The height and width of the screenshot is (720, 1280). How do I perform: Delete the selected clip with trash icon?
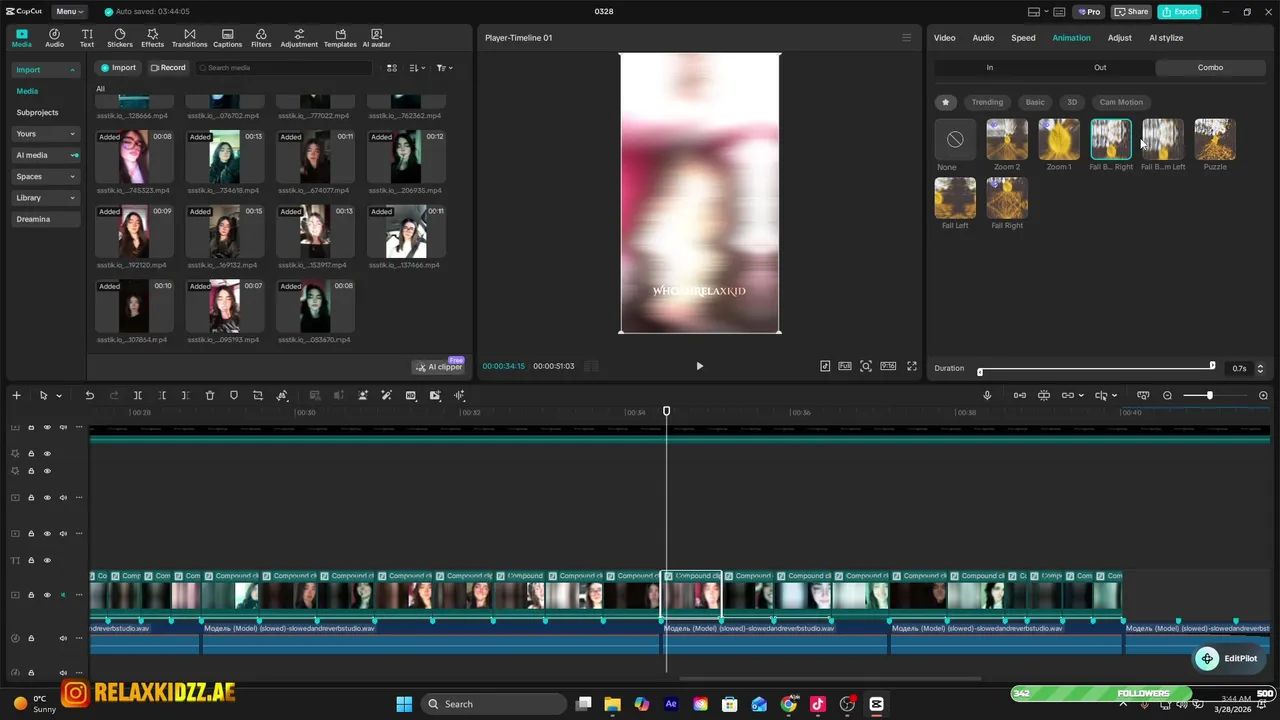[x=210, y=396]
